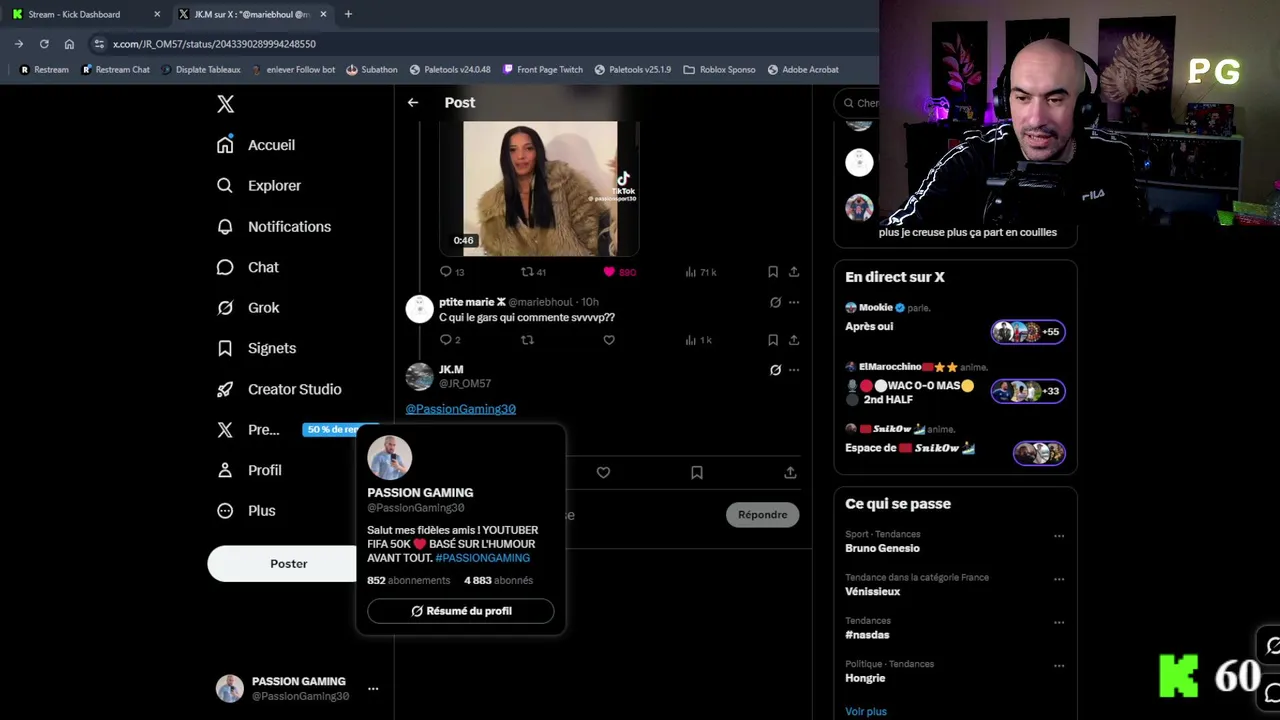Open more options for #nasdas trend

[x=1059, y=622]
